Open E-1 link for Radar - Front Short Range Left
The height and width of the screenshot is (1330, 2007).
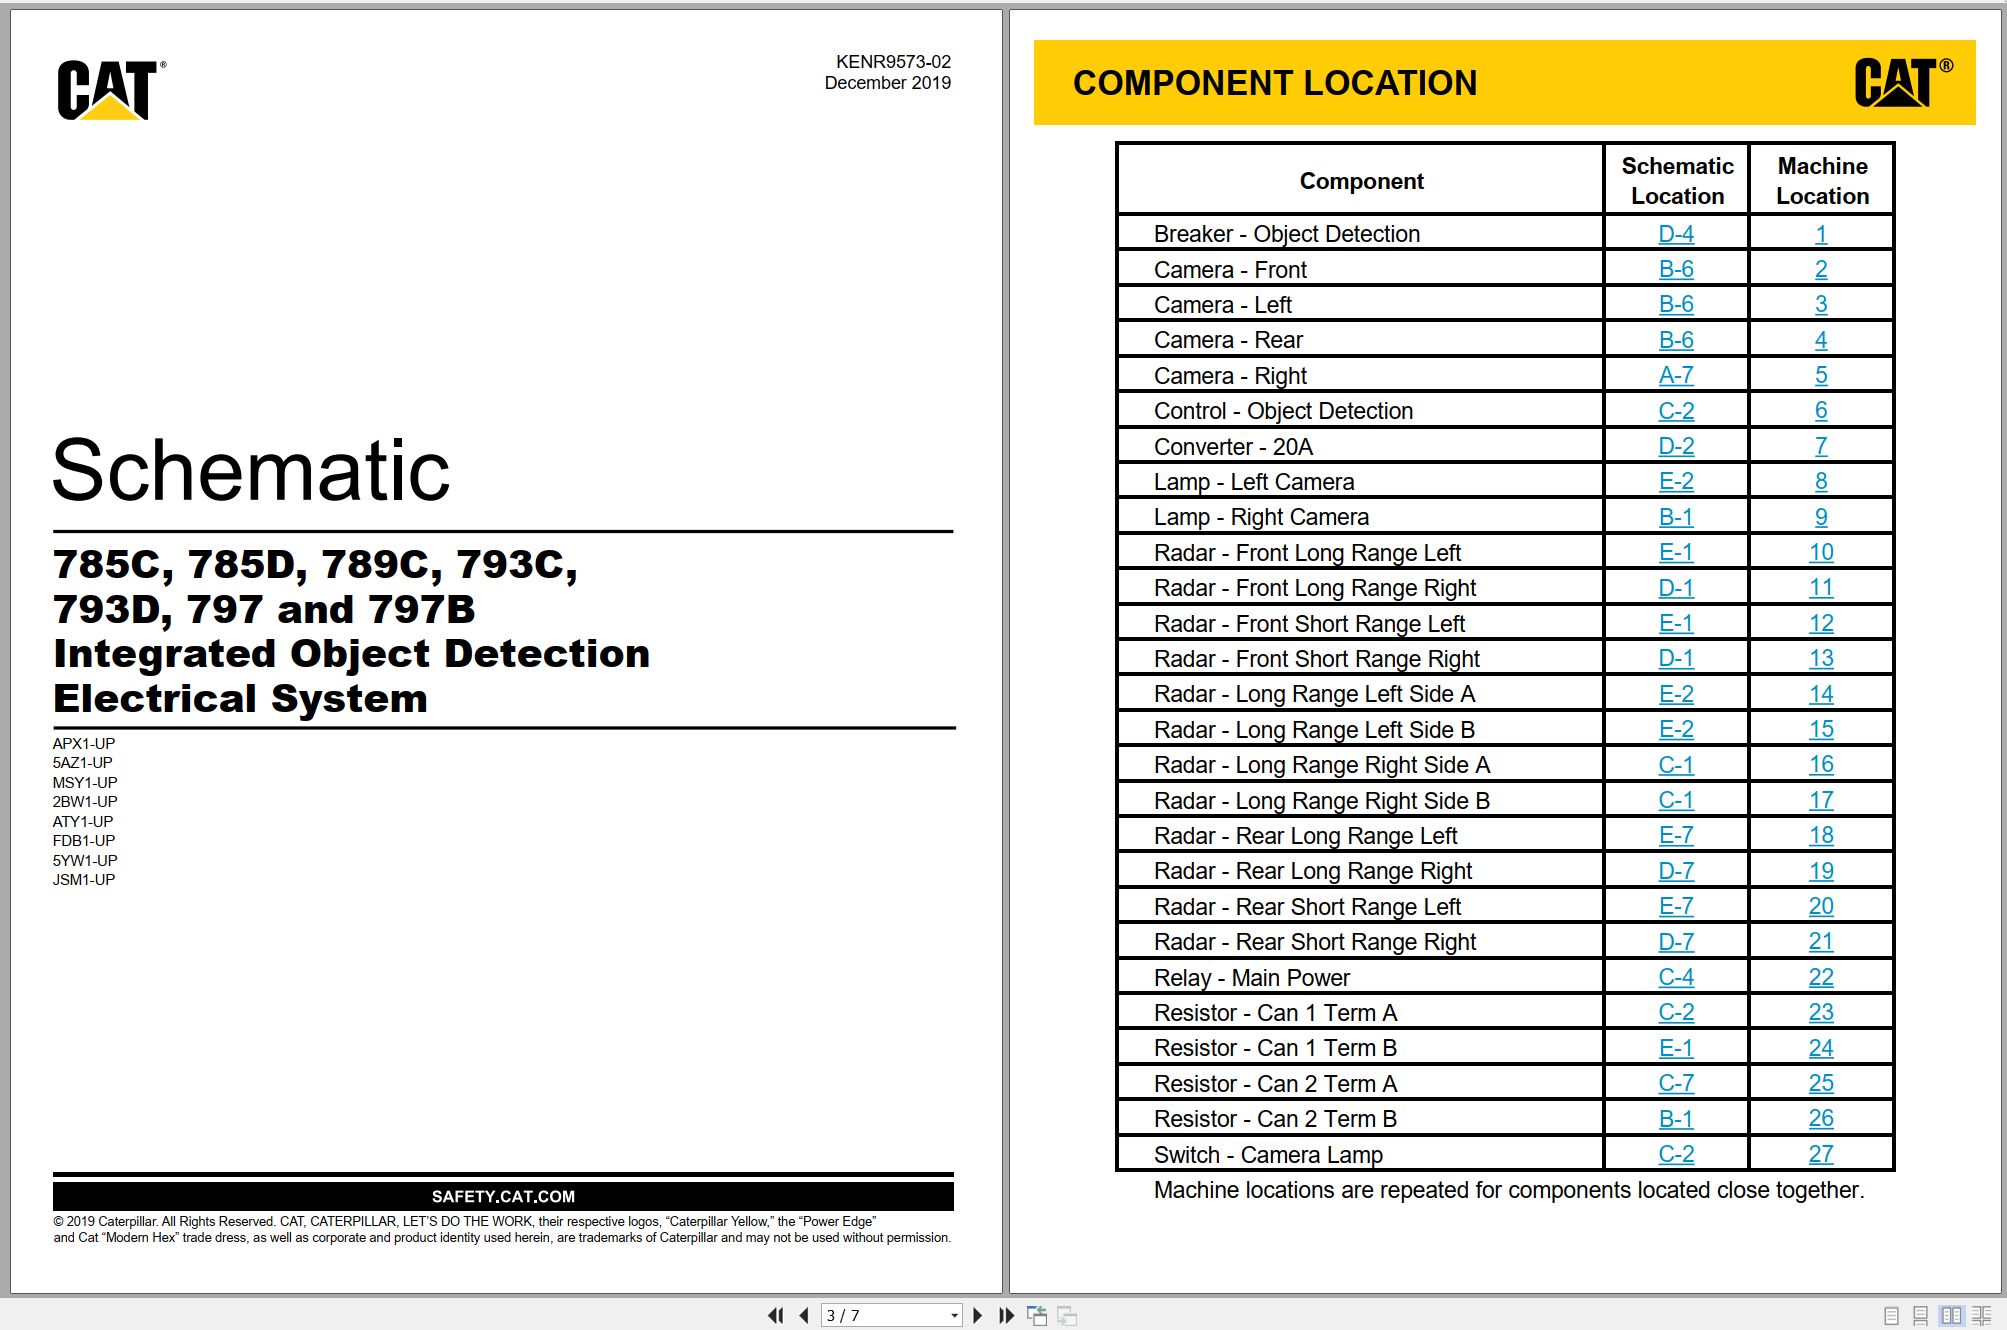pos(1676,623)
